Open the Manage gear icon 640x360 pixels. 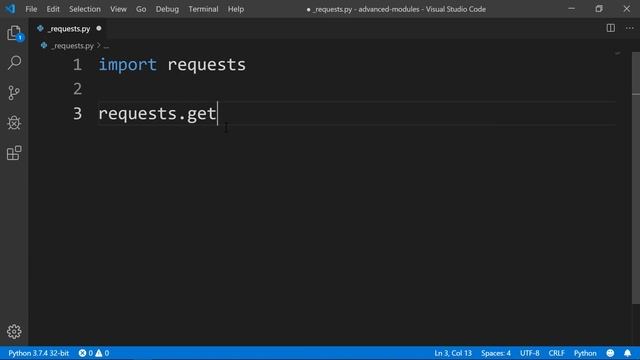pyautogui.click(x=14, y=331)
